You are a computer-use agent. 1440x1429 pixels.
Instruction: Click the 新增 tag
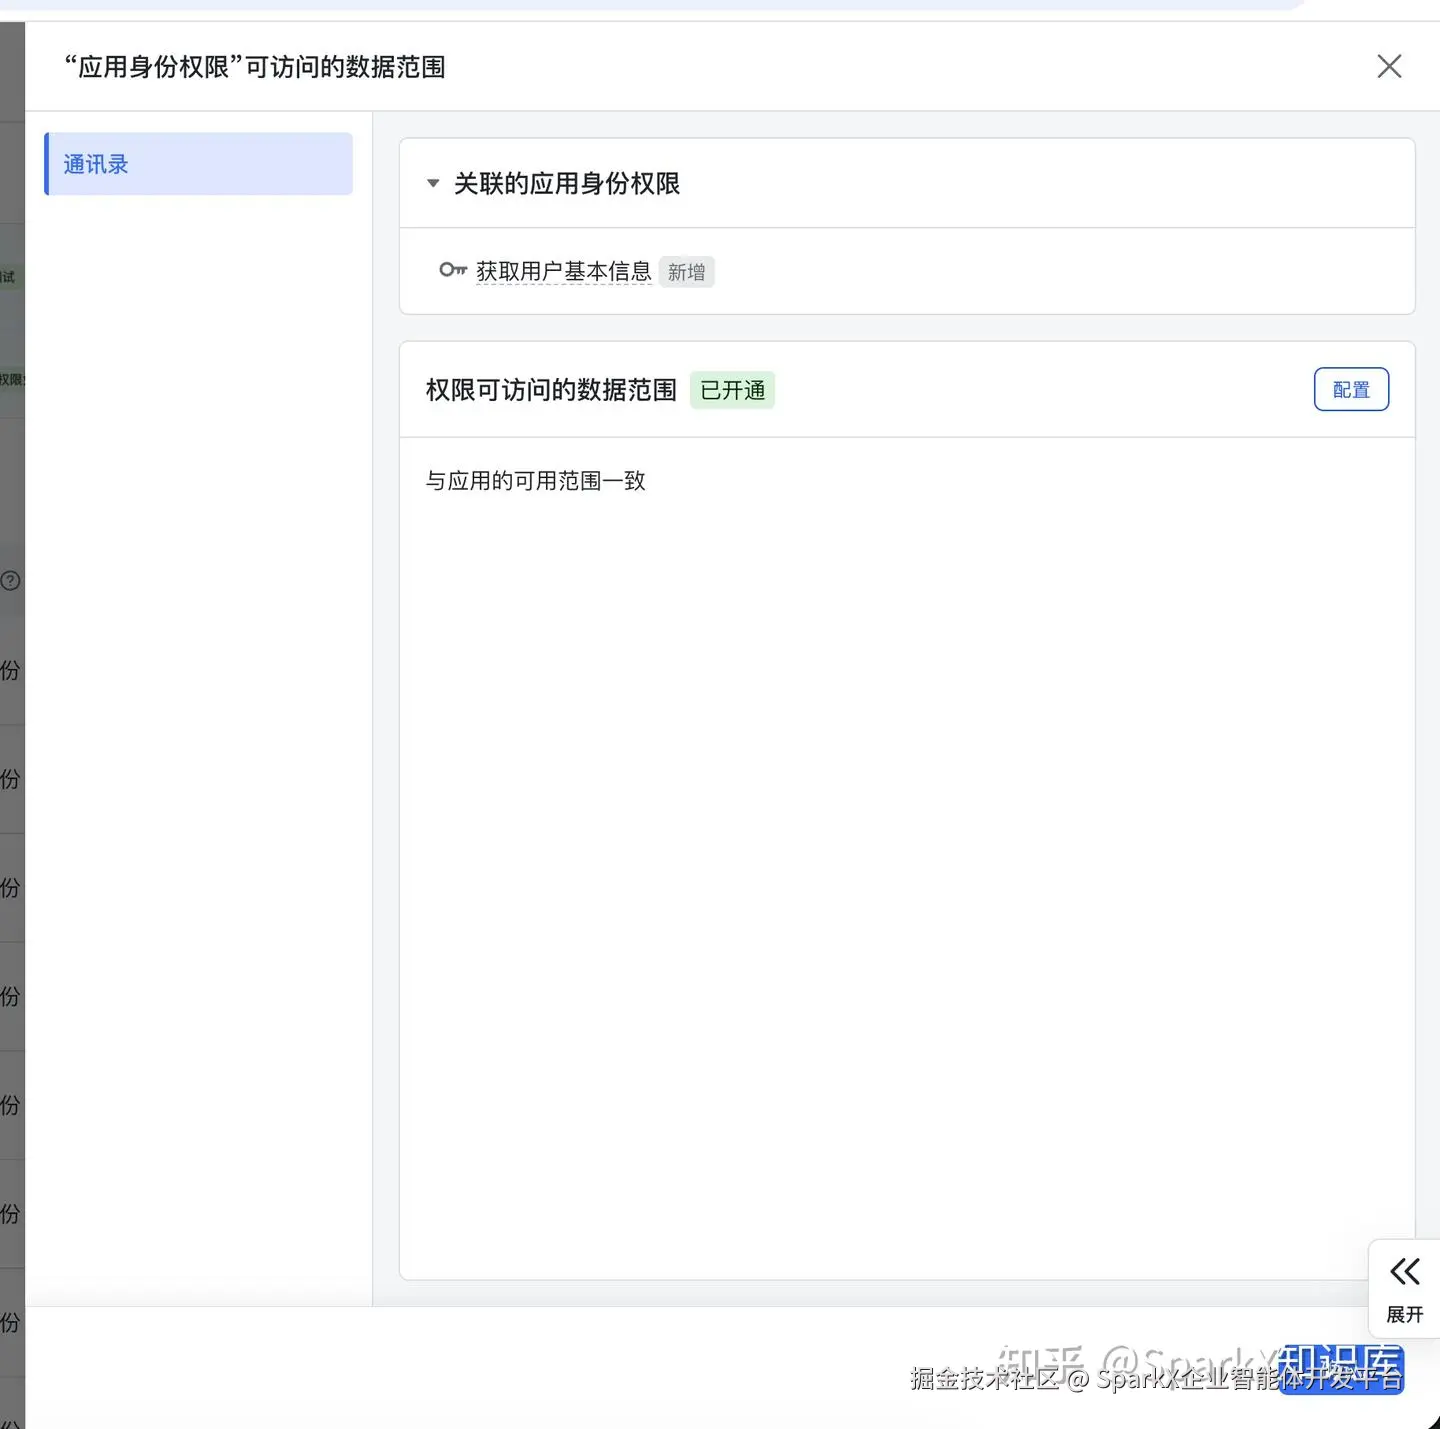[x=686, y=272]
